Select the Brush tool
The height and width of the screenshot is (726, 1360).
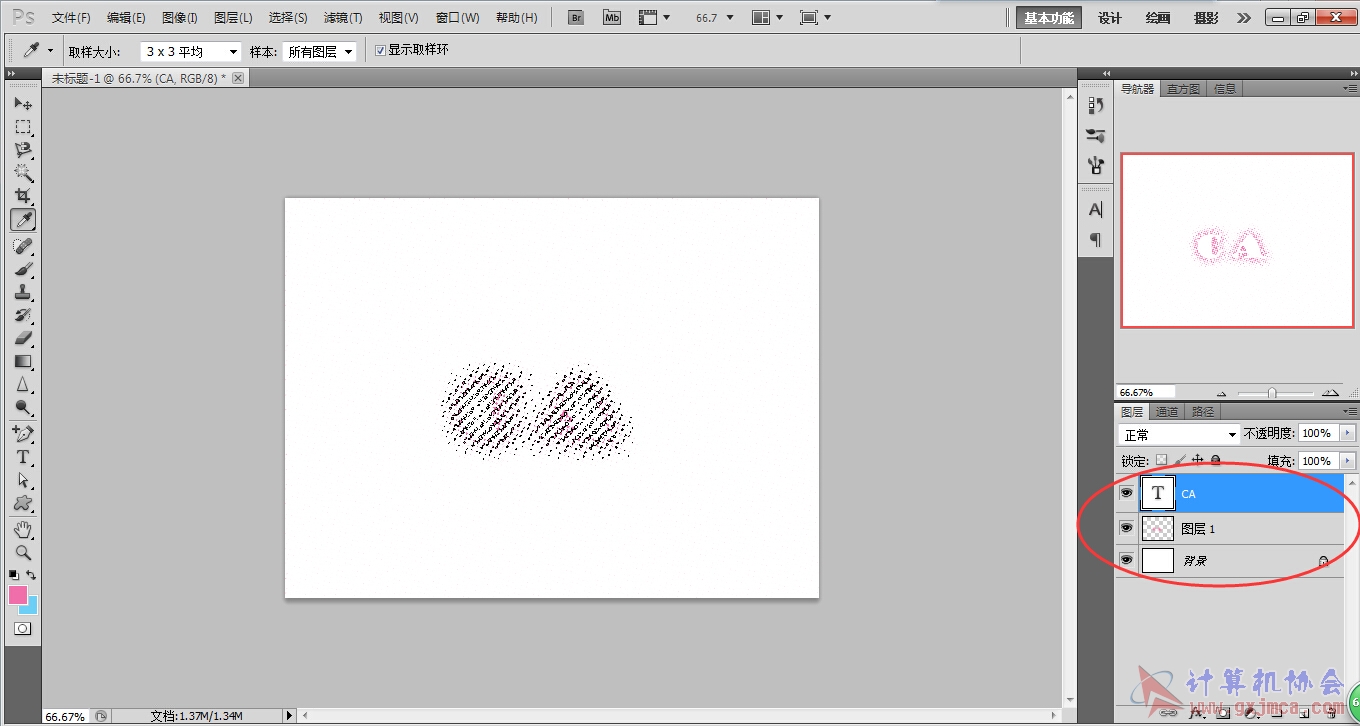coord(23,269)
